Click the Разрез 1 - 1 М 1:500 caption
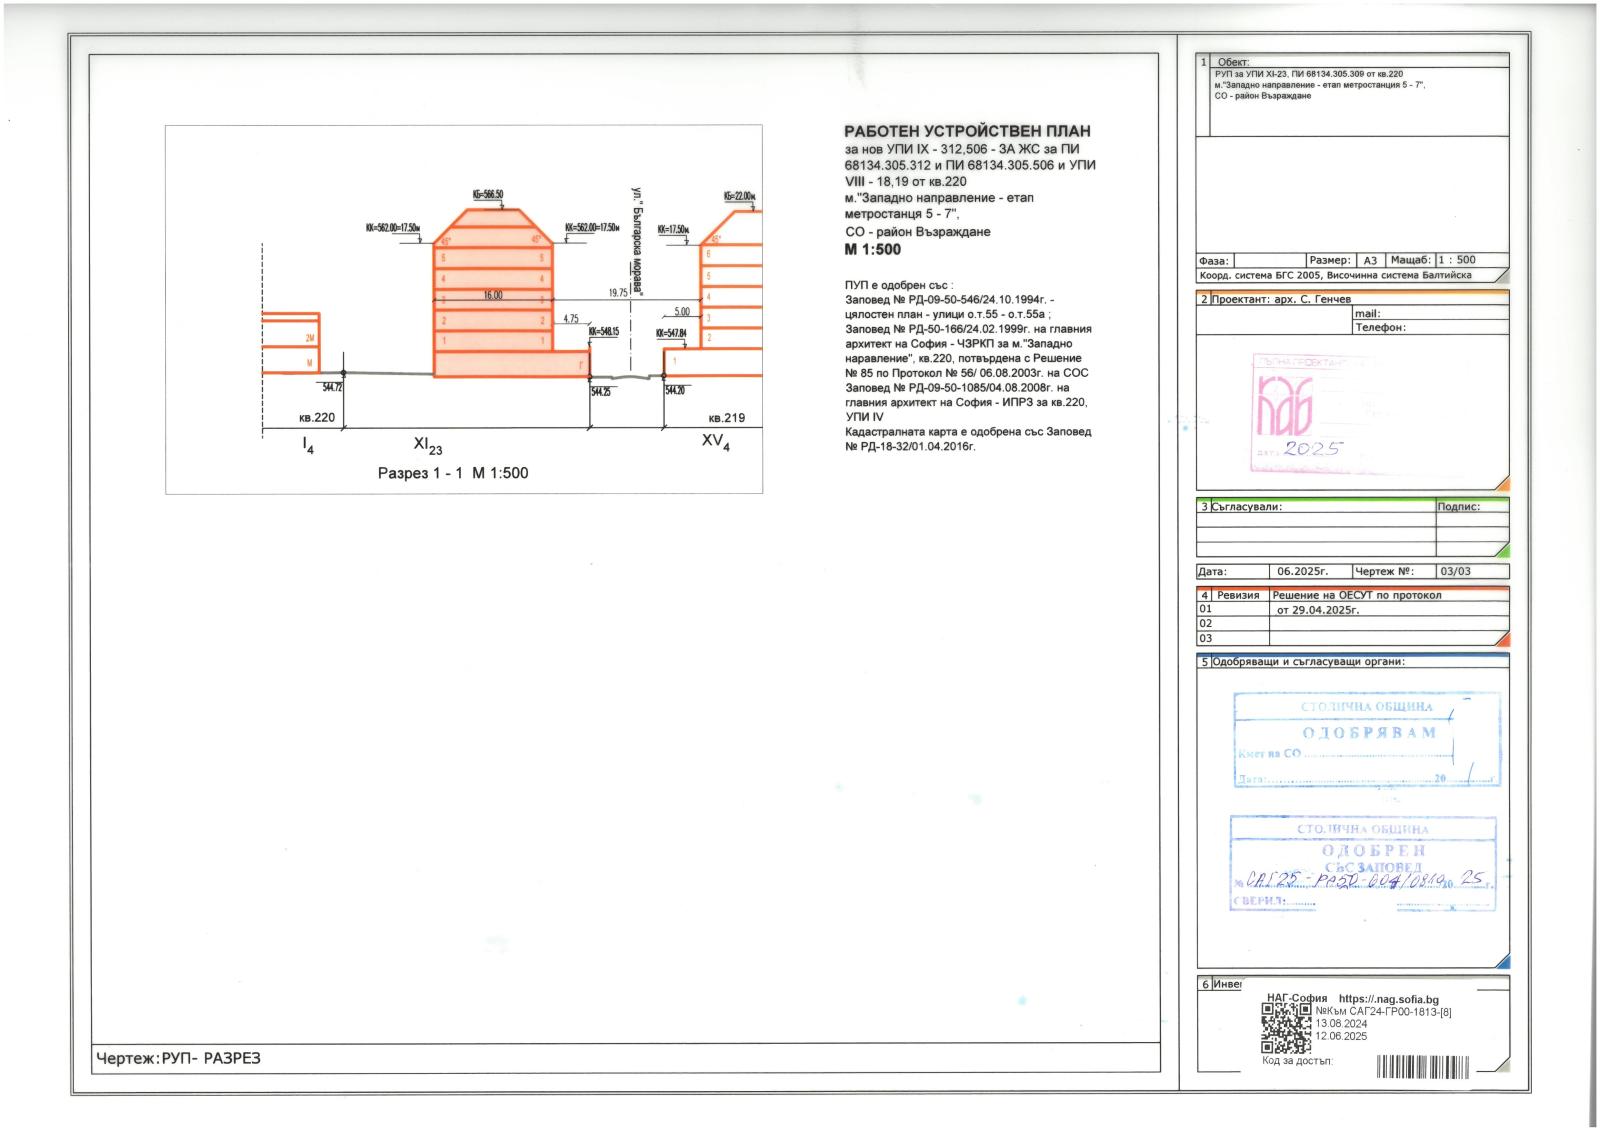 pos(452,473)
